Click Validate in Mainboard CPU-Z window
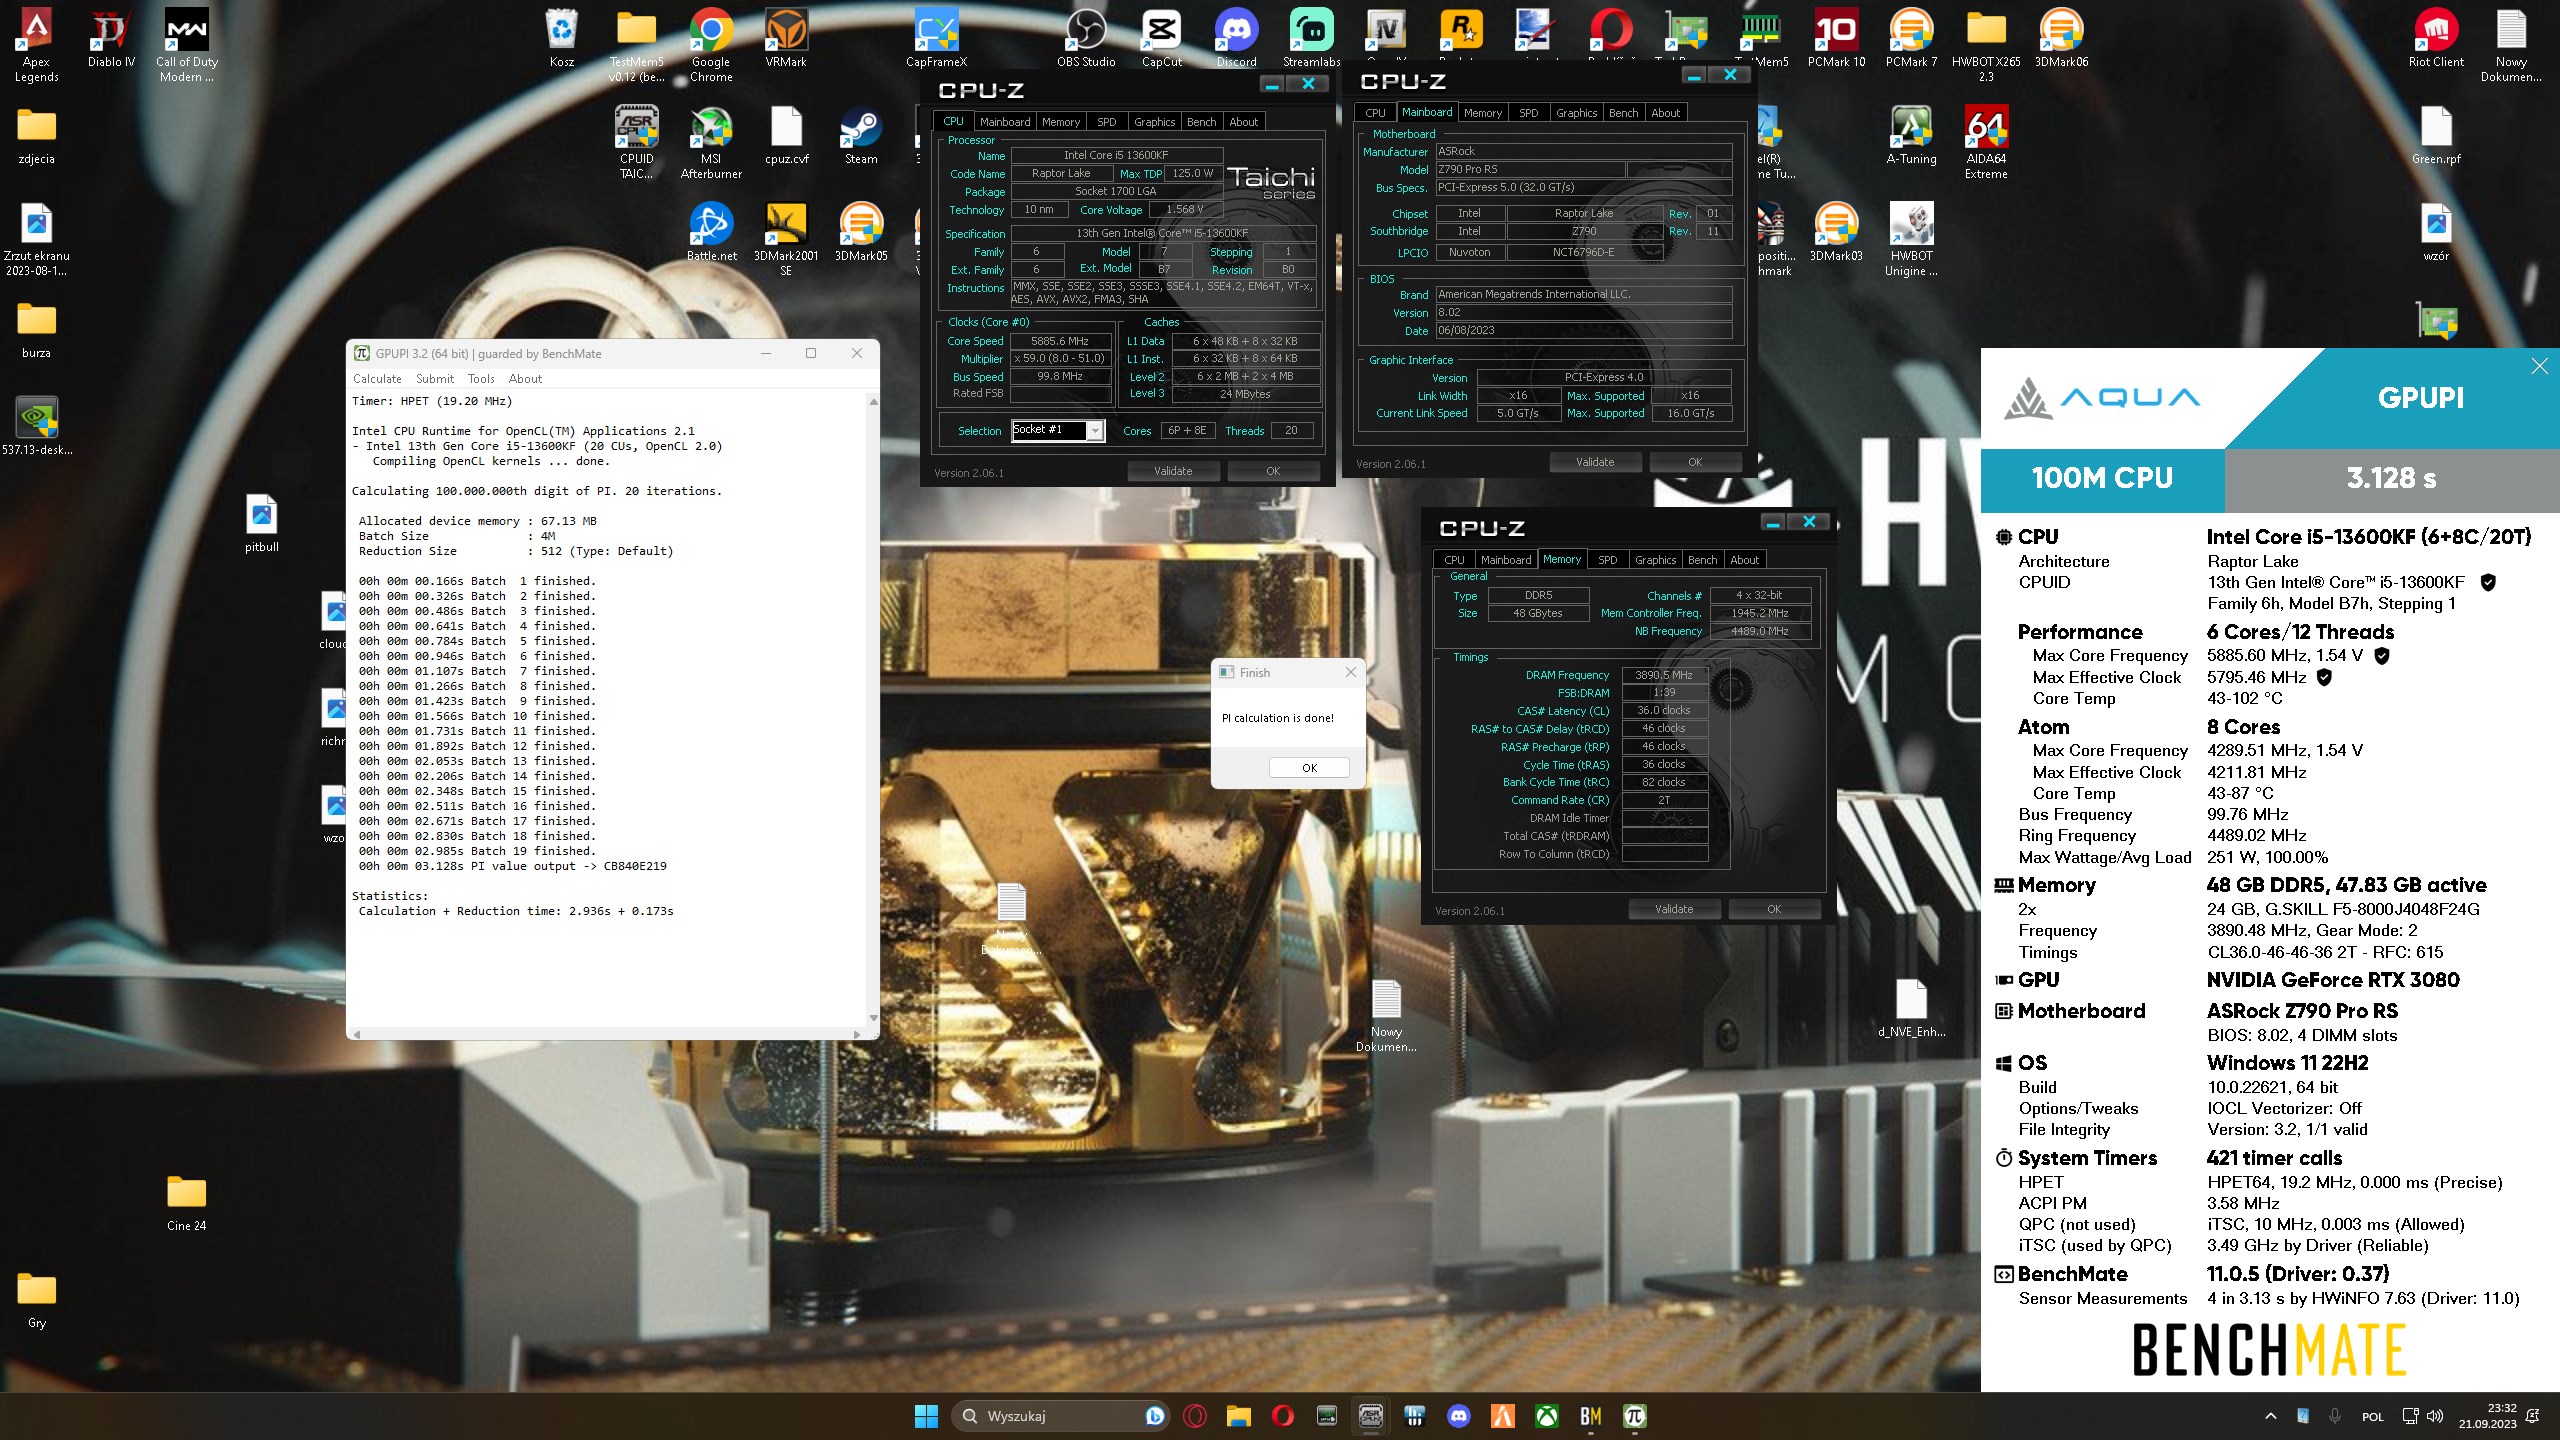Image resolution: width=2560 pixels, height=1440 pixels. click(1595, 462)
